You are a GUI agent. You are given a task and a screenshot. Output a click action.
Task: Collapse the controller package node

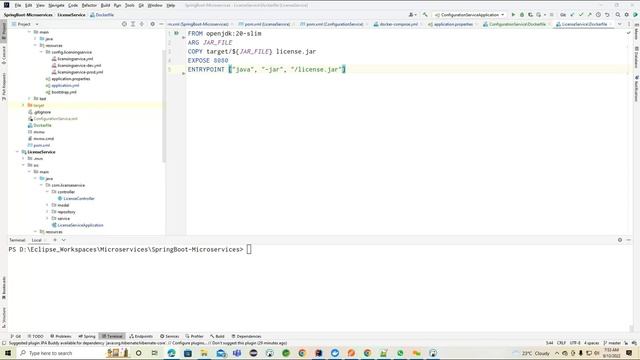(47, 192)
